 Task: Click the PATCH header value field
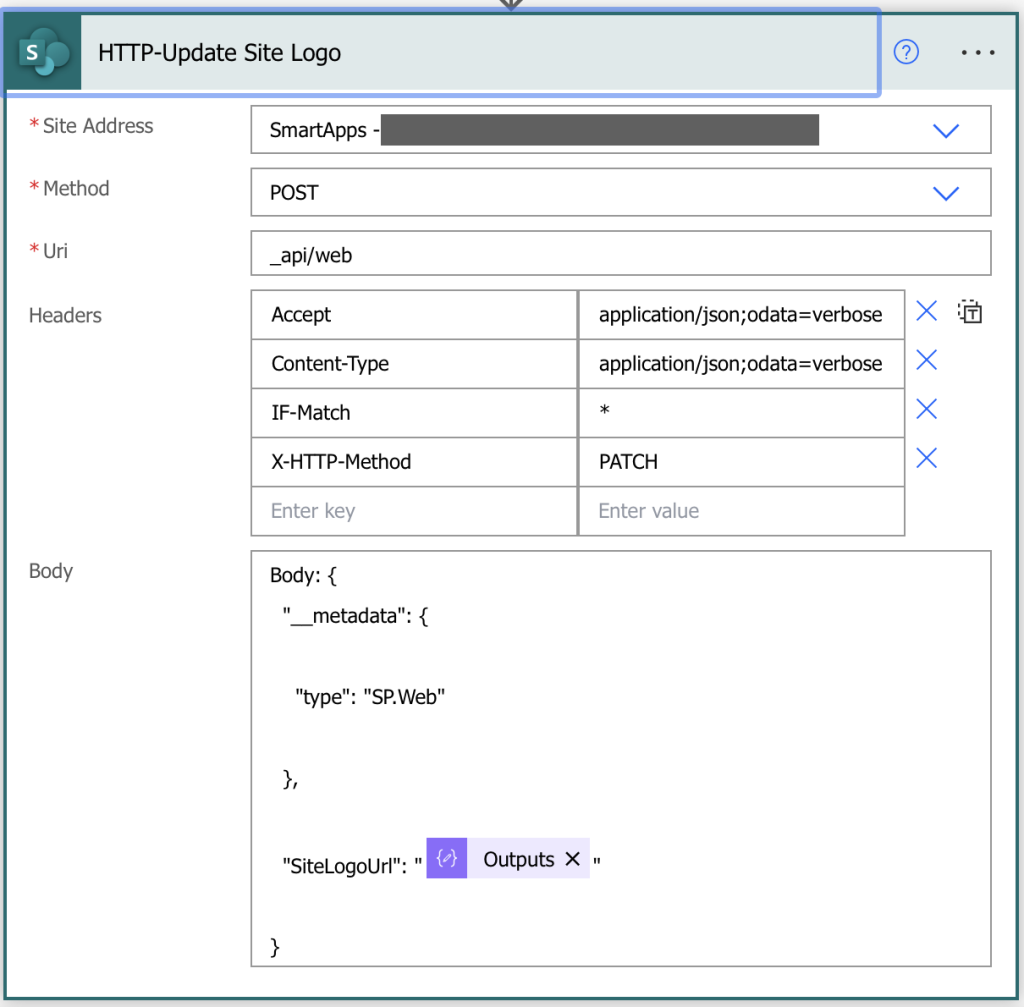pyautogui.click(x=741, y=461)
